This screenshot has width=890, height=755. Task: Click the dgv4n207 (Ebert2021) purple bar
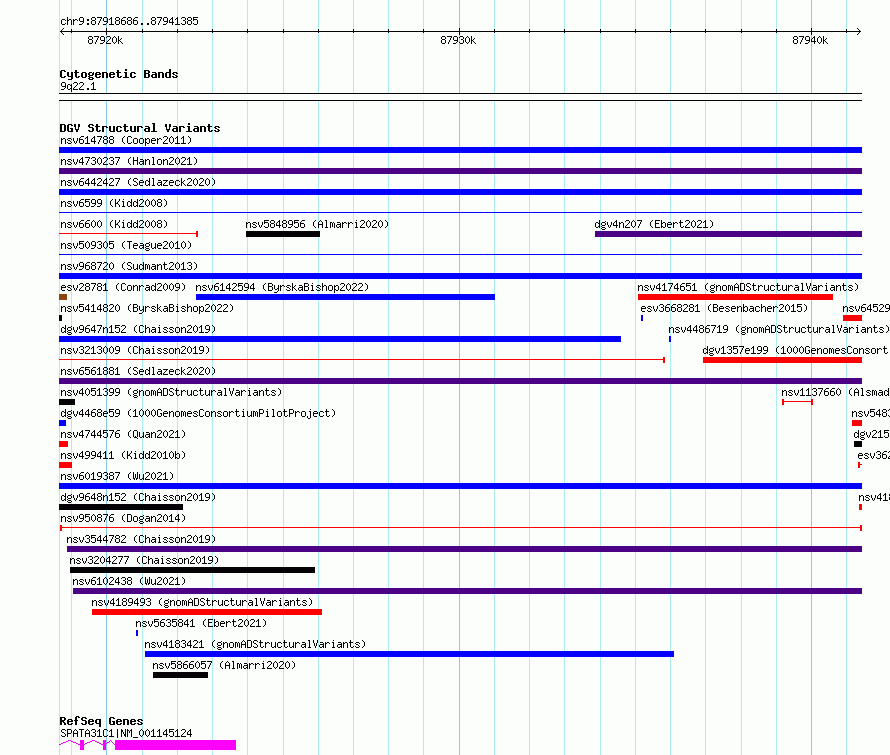point(728,234)
